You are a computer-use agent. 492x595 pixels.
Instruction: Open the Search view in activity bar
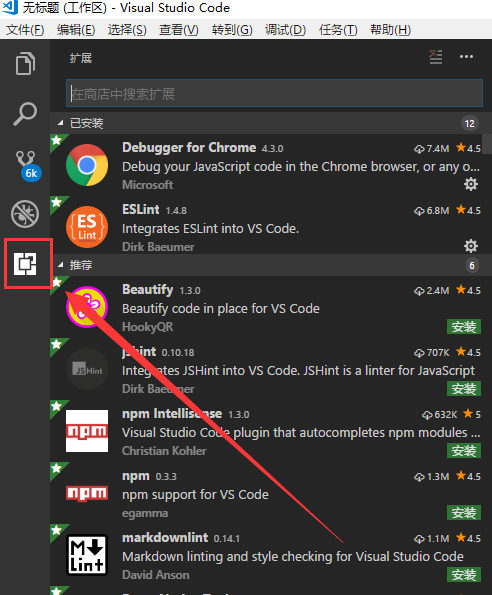click(25, 113)
